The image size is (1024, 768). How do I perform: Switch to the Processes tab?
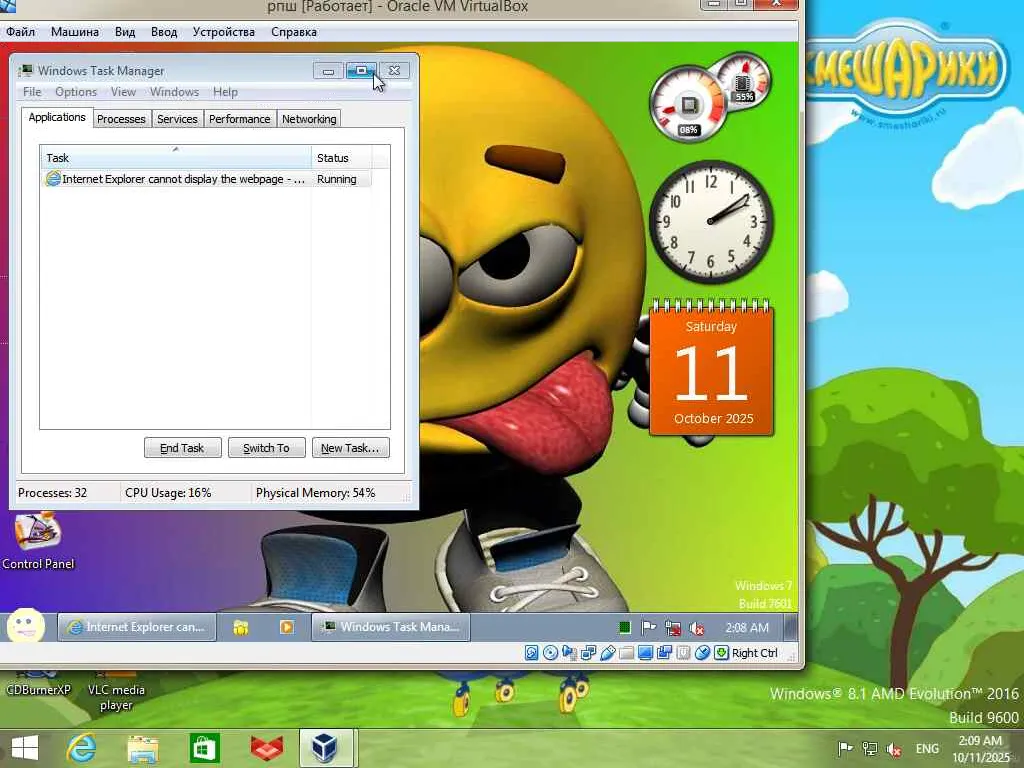point(121,119)
